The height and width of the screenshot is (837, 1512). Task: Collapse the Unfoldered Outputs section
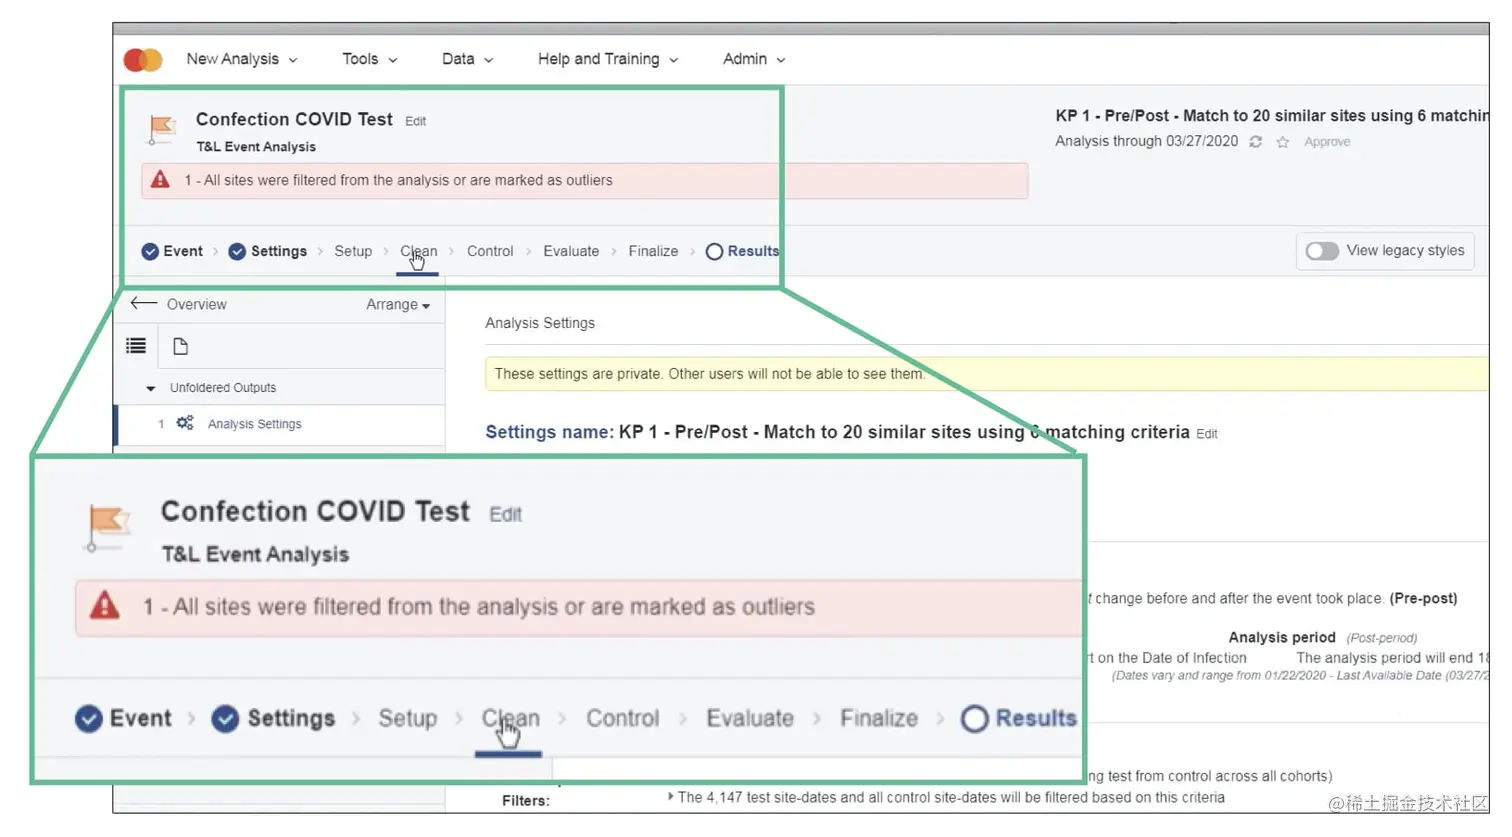point(151,388)
